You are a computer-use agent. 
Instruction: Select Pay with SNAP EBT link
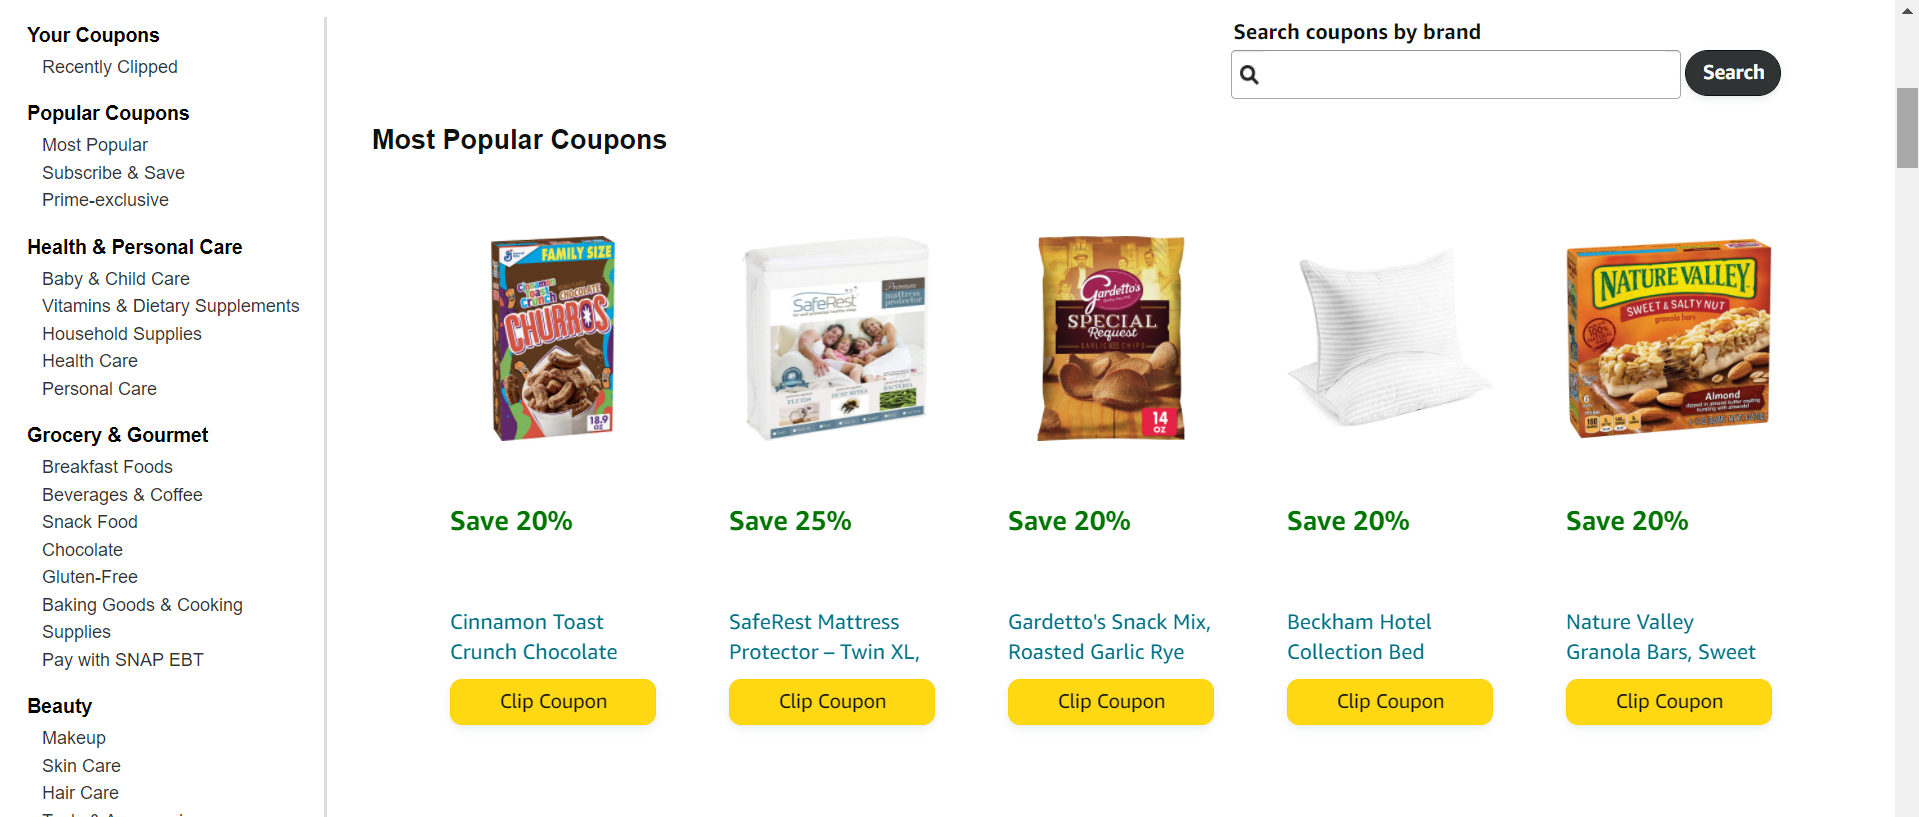pyautogui.click(x=123, y=660)
